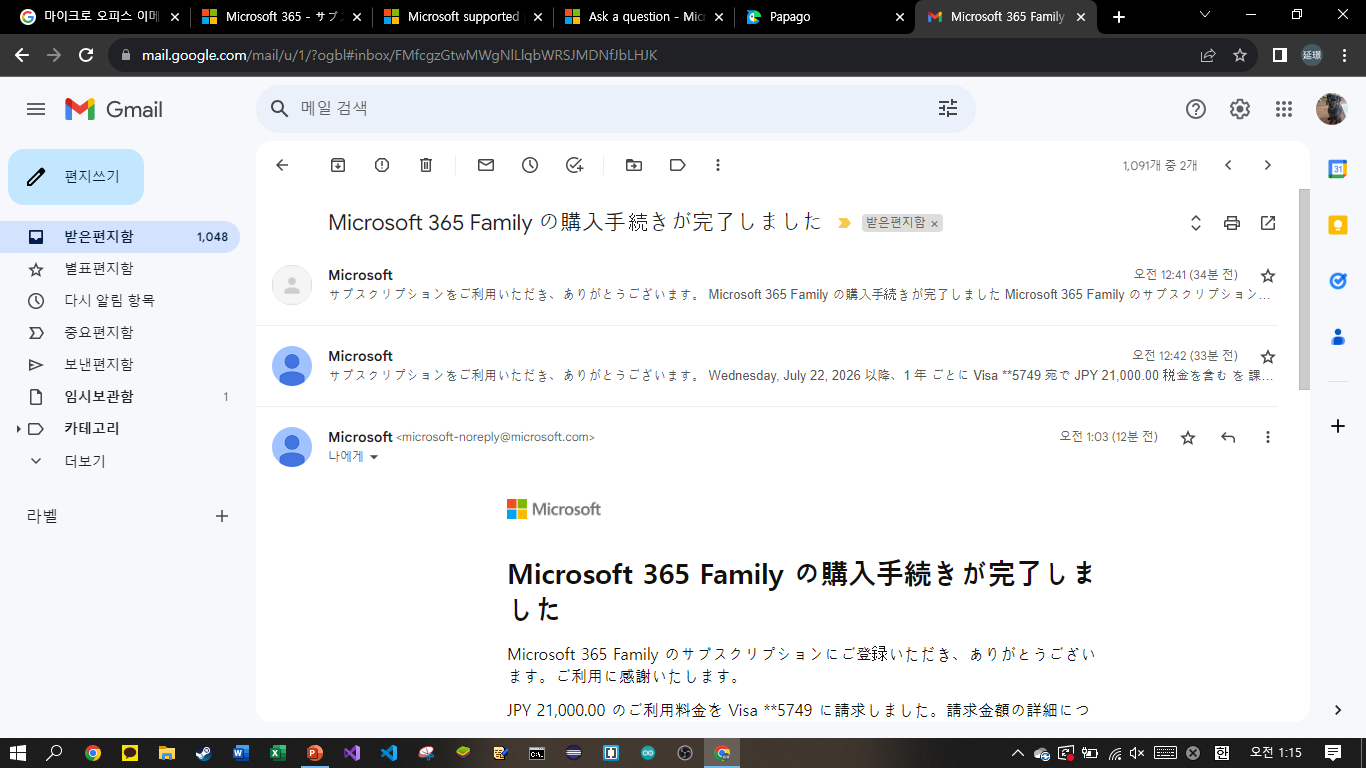This screenshot has height=768, width=1366.
Task: Show older conversation arrow
Action: click(1268, 165)
